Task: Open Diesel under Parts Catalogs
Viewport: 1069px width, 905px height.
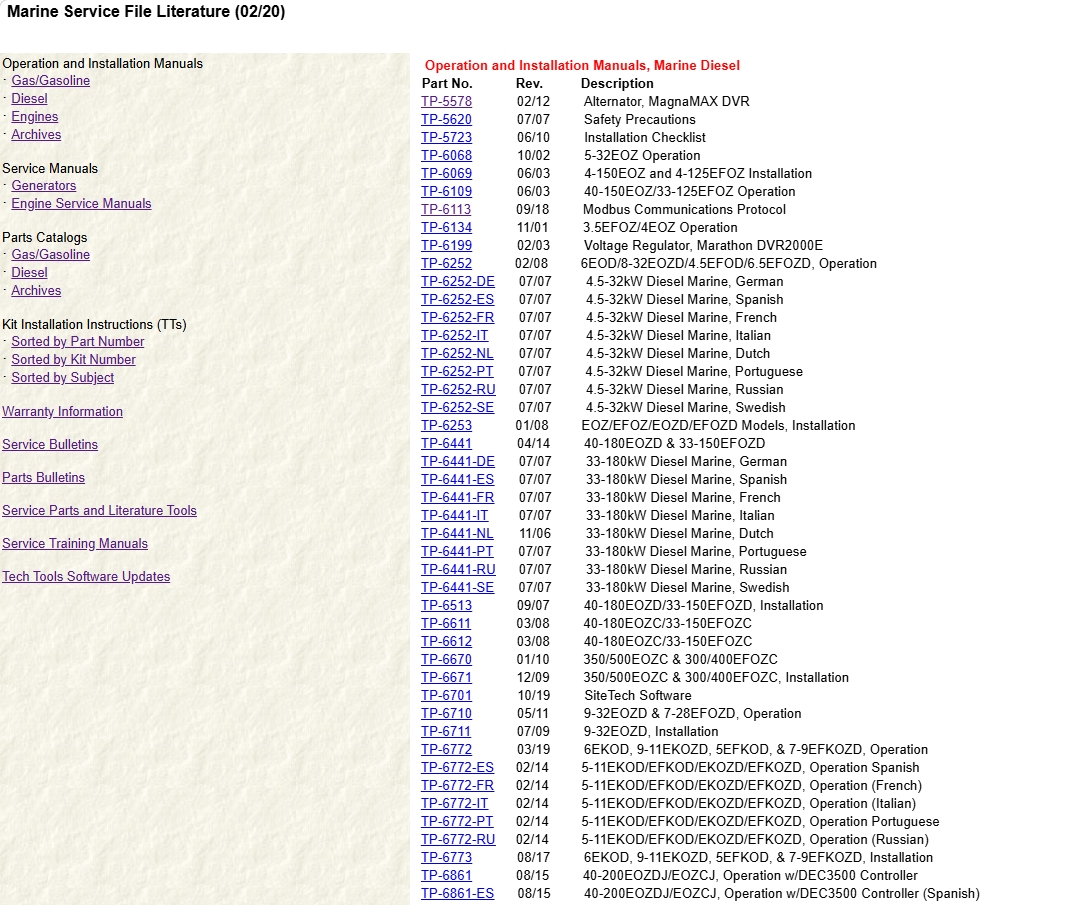Action: [x=29, y=273]
